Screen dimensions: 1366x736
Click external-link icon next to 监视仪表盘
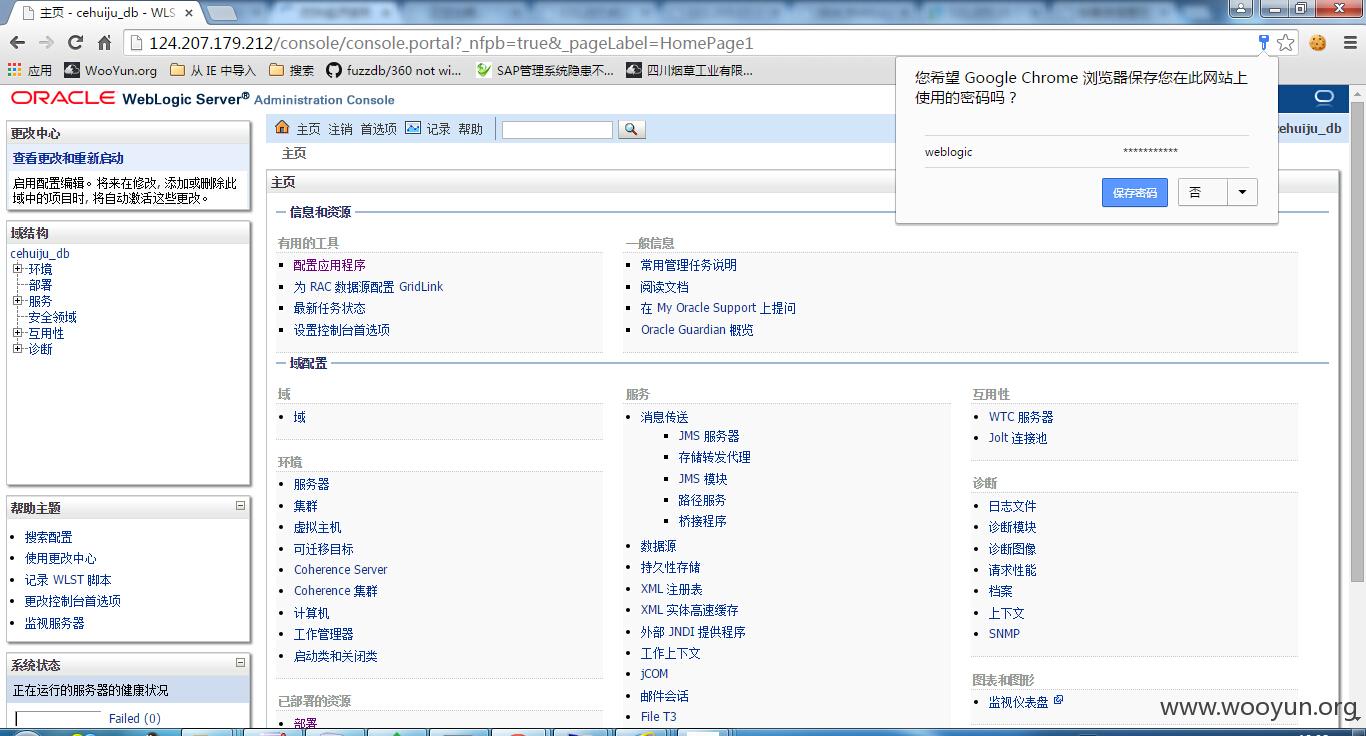1058,700
